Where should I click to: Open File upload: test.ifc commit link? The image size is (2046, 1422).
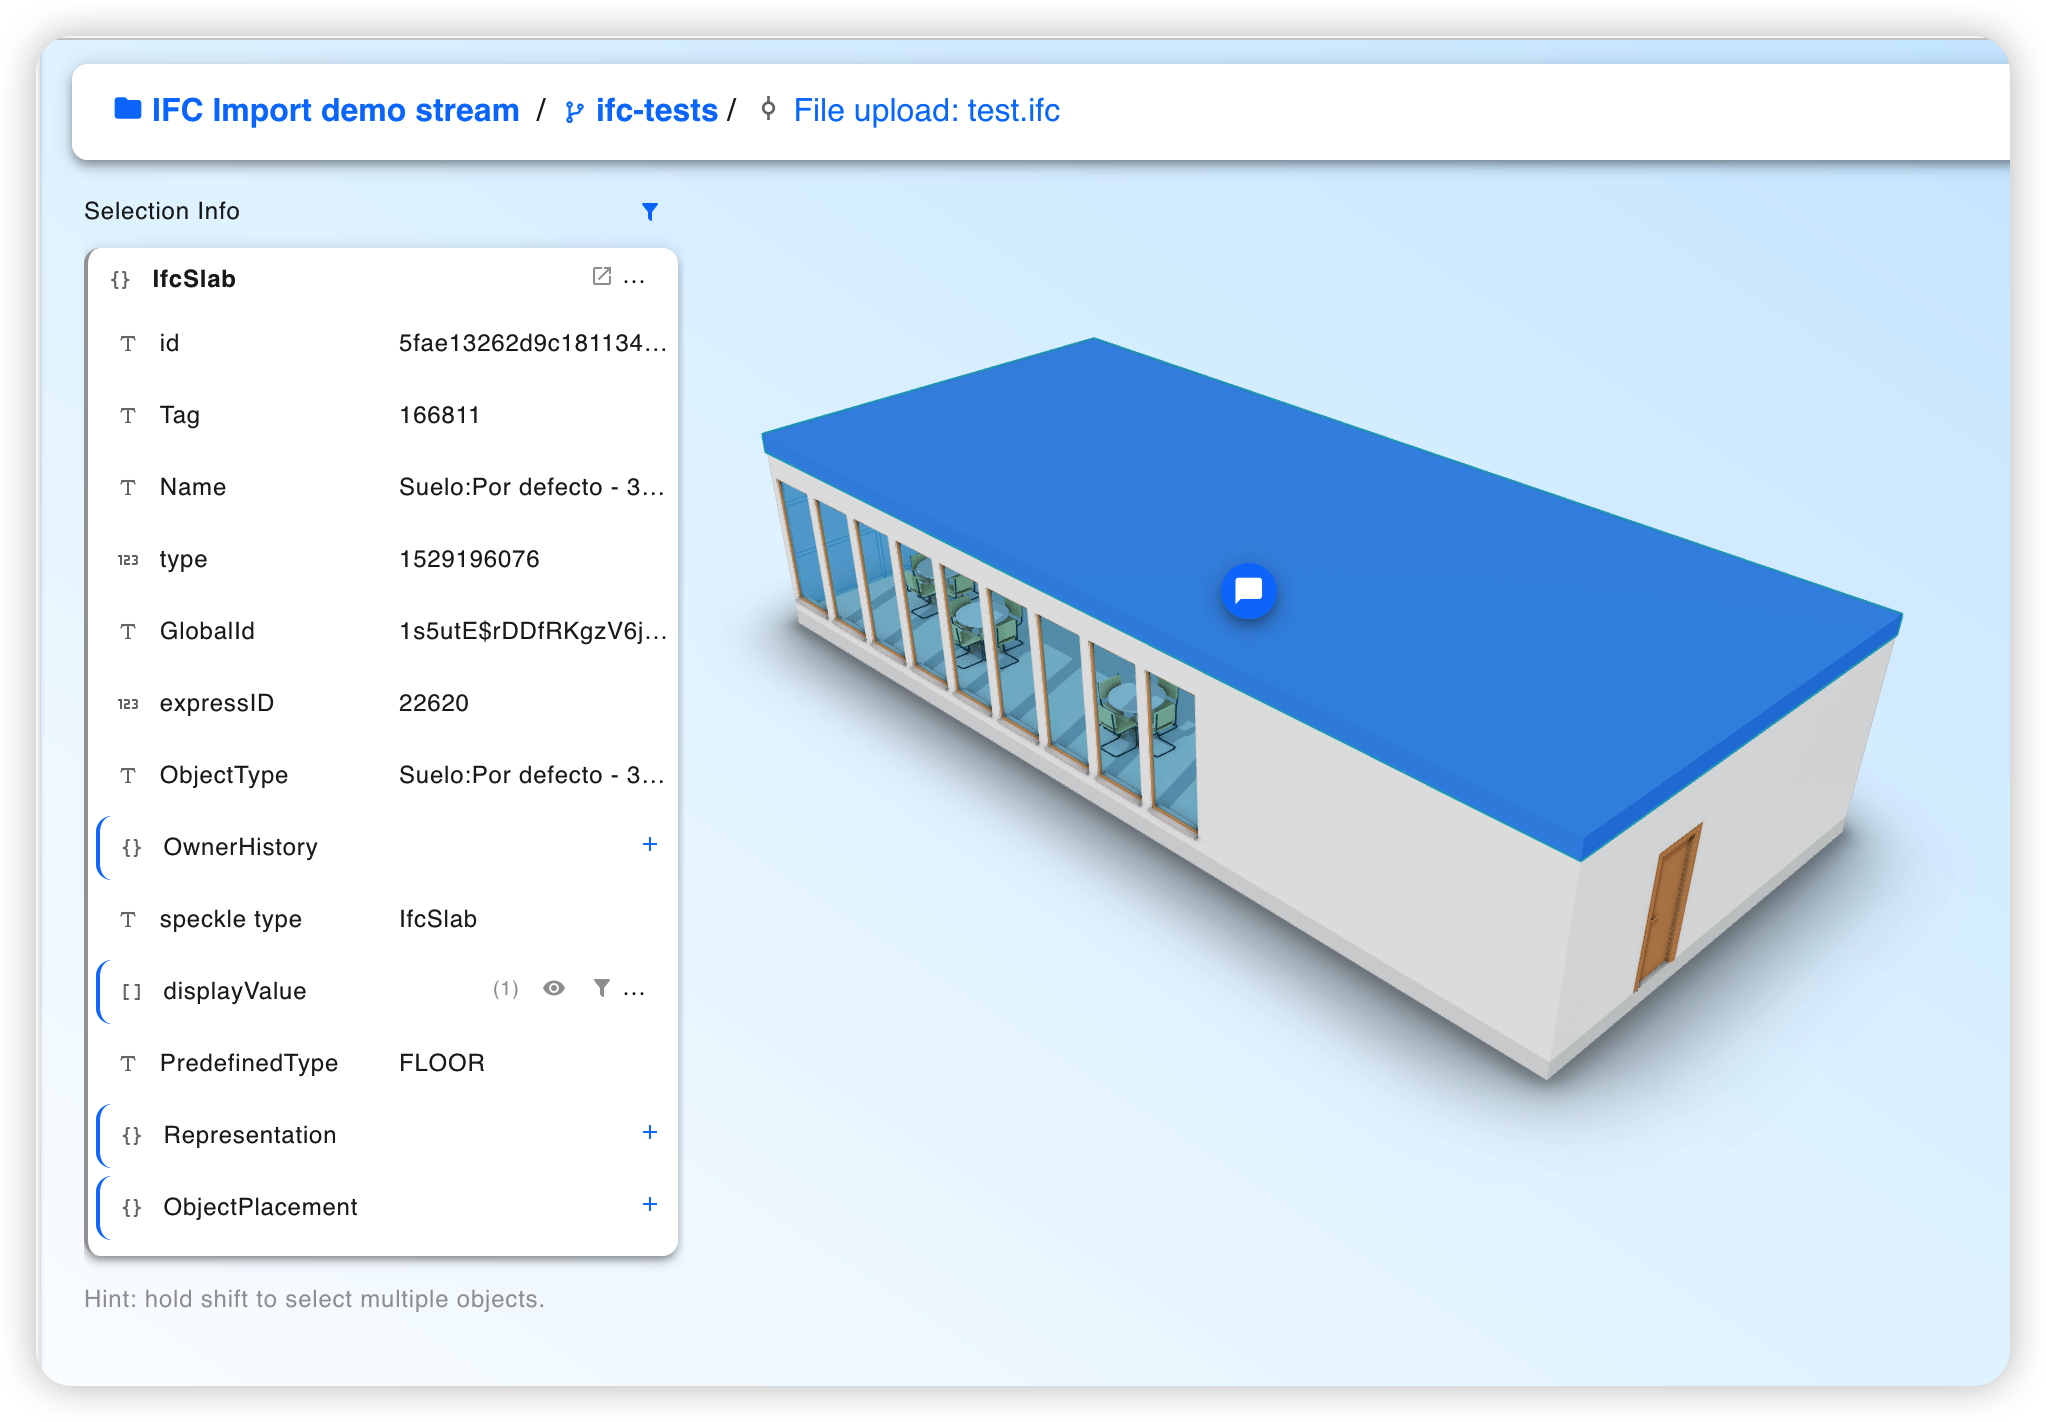(926, 110)
